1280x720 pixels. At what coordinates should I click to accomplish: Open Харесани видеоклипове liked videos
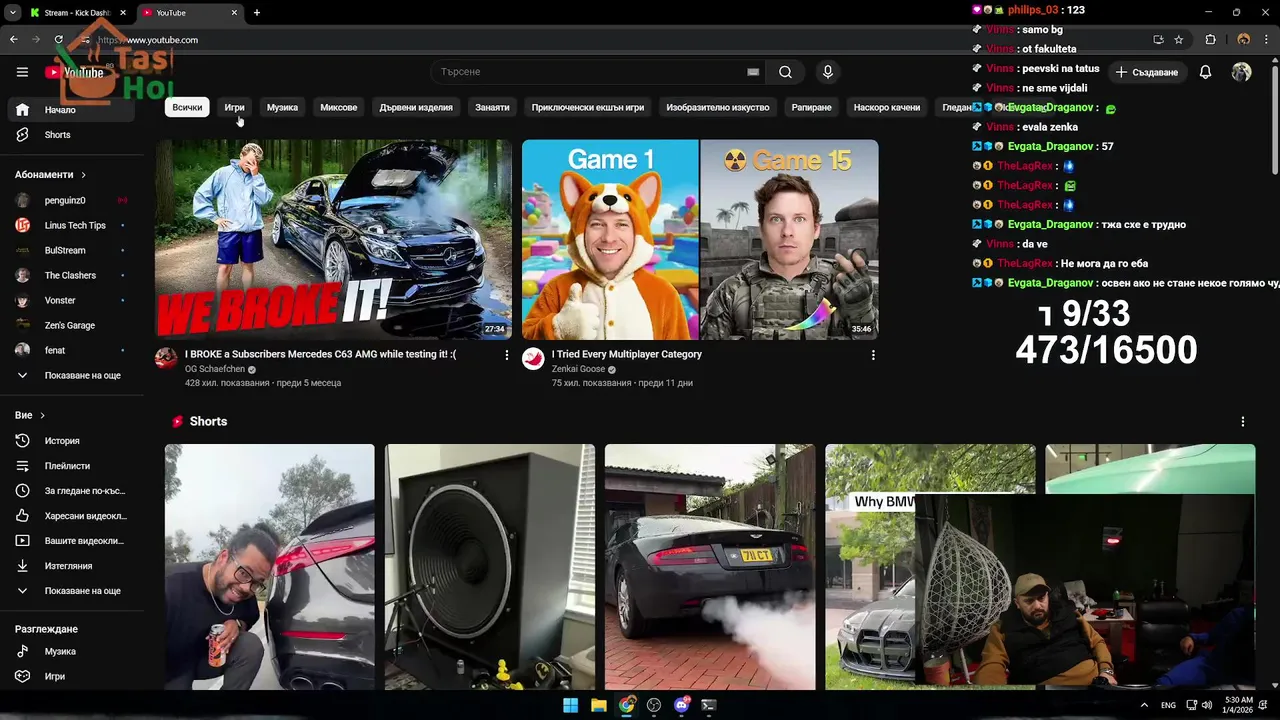point(70,516)
